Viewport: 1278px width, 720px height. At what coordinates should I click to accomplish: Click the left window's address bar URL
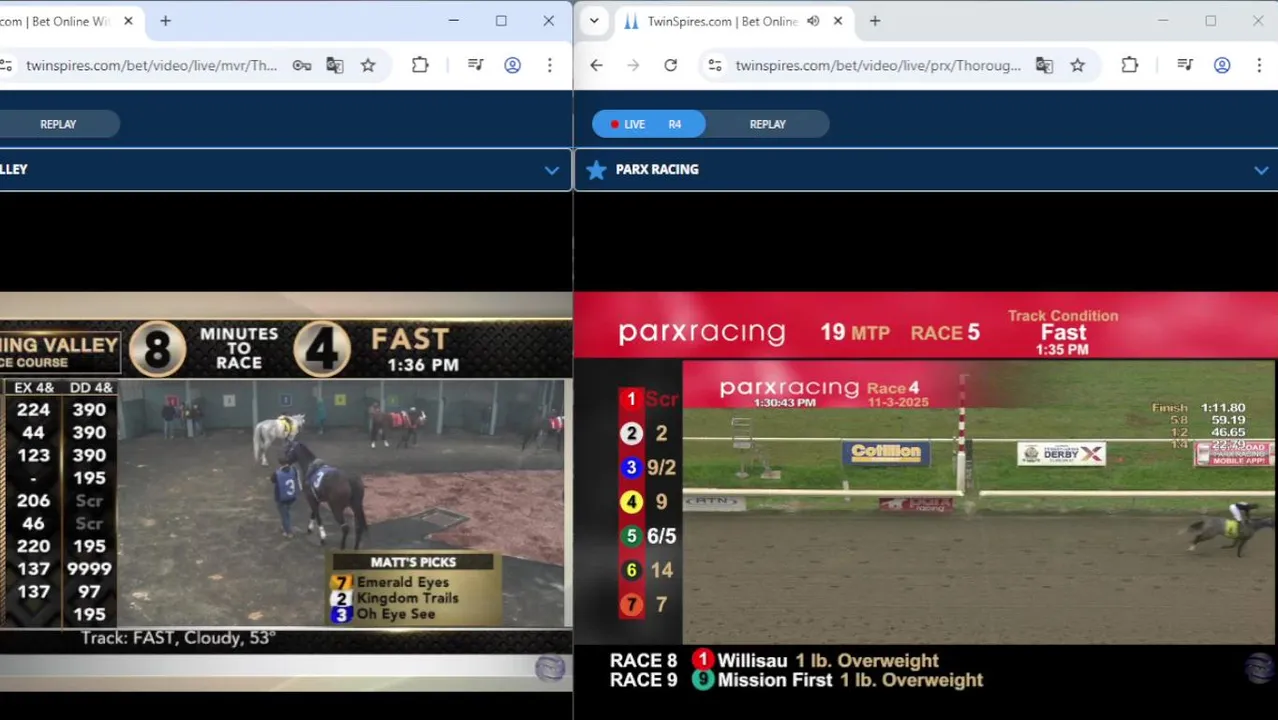point(151,65)
